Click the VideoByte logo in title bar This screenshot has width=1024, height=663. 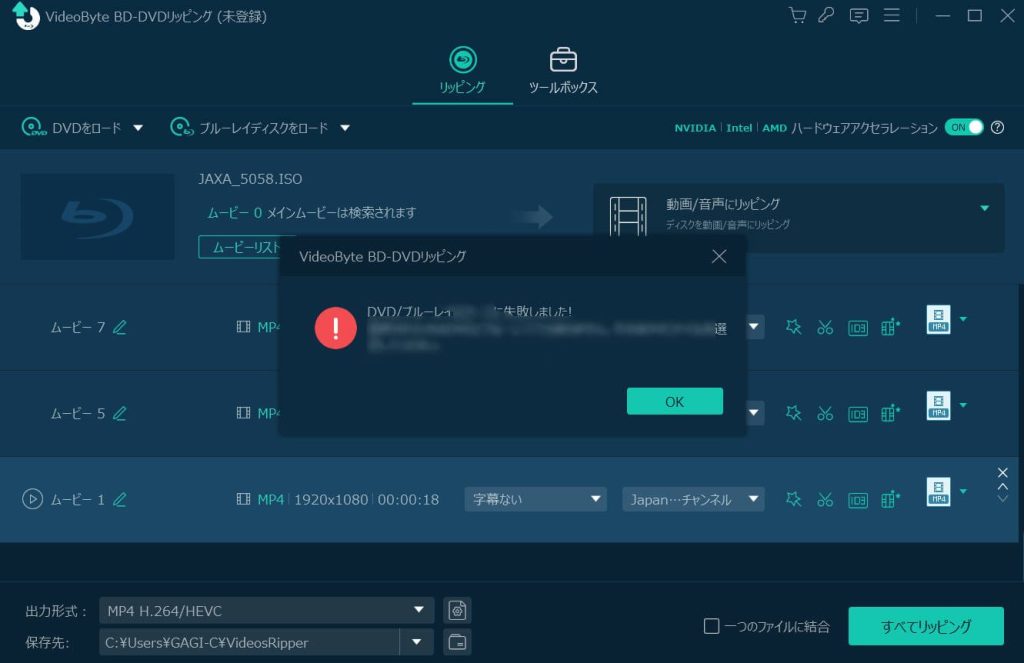click(x=25, y=16)
